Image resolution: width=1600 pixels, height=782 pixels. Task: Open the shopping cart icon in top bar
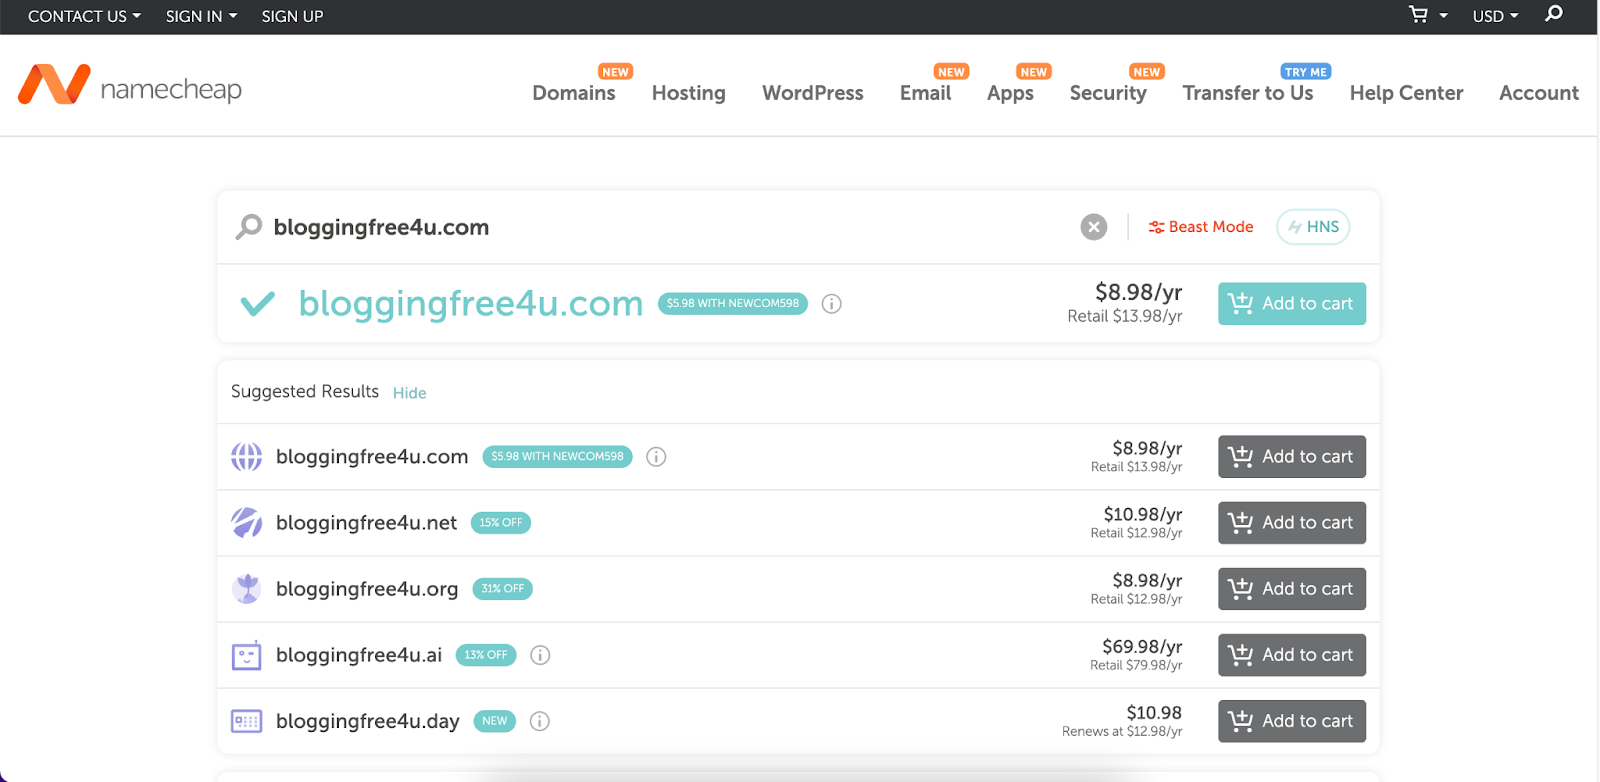[x=1418, y=15]
